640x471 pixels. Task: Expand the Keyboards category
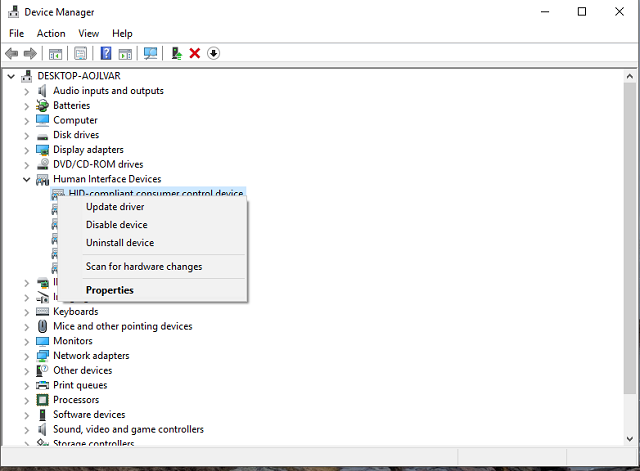[x=27, y=312]
